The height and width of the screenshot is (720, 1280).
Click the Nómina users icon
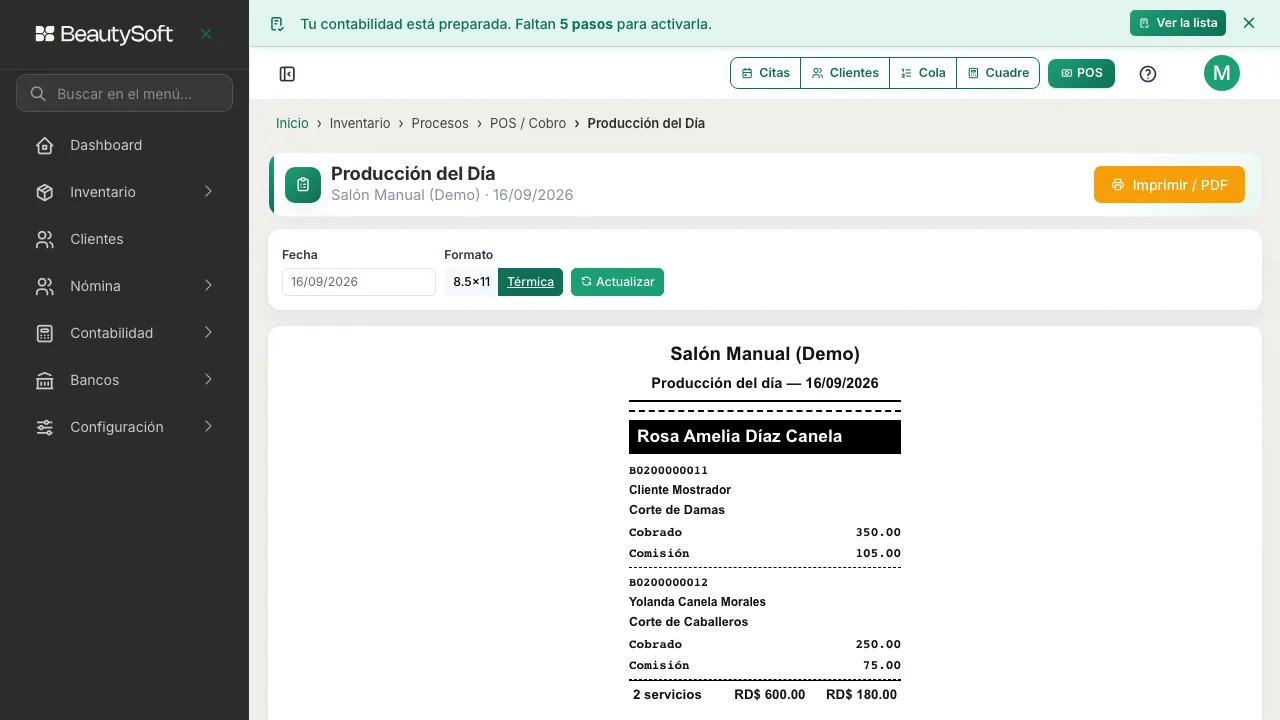click(x=45, y=286)
